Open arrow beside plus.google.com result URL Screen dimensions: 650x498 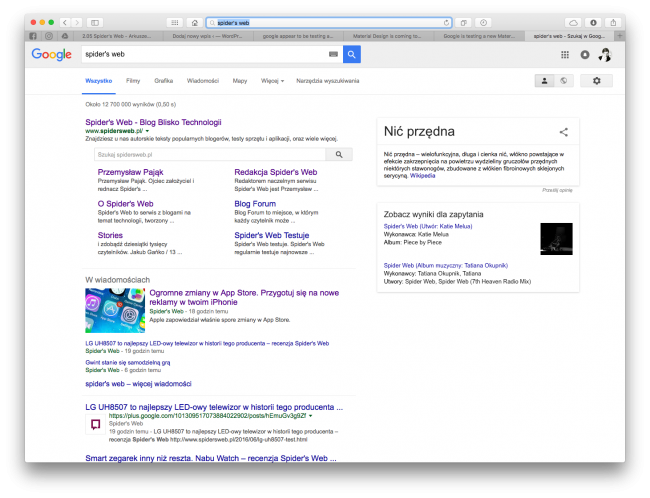[x=310, y=415]
